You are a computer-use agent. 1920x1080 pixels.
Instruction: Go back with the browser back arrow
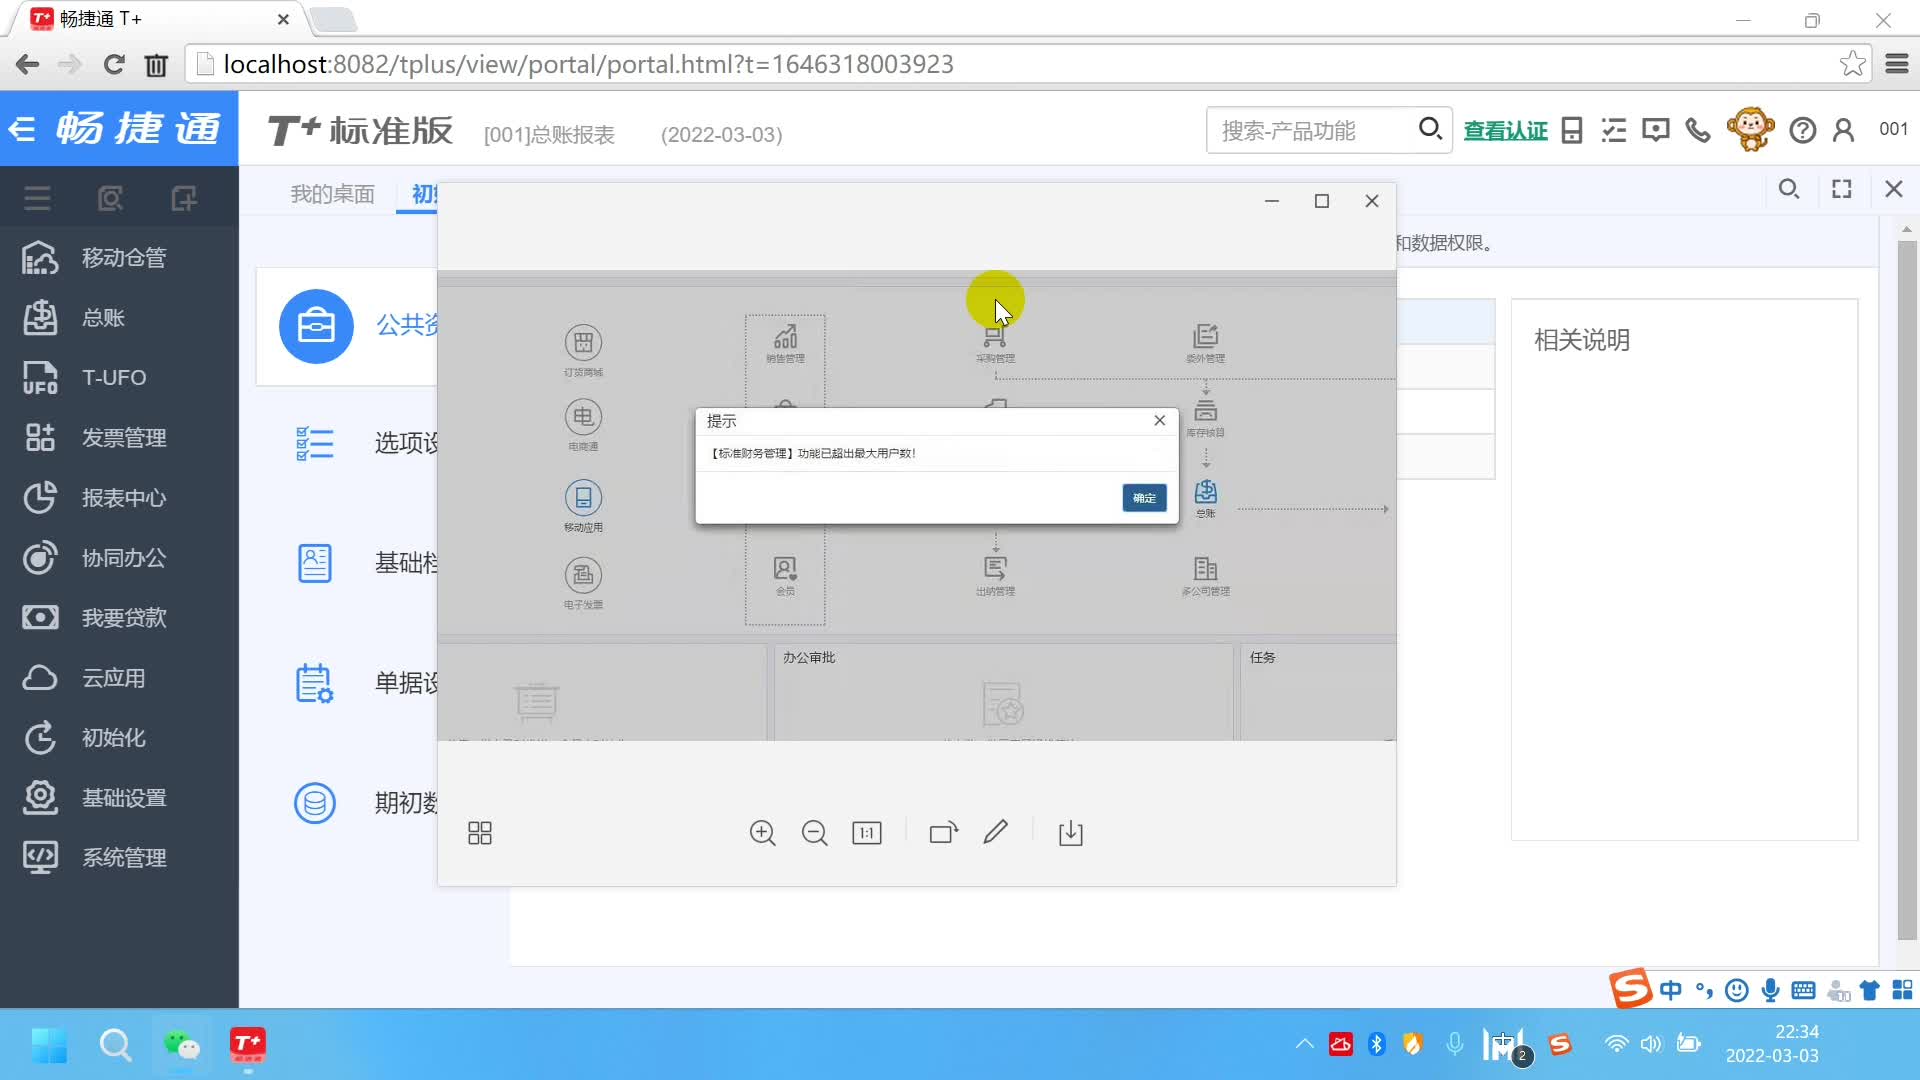tap(28, 65)
